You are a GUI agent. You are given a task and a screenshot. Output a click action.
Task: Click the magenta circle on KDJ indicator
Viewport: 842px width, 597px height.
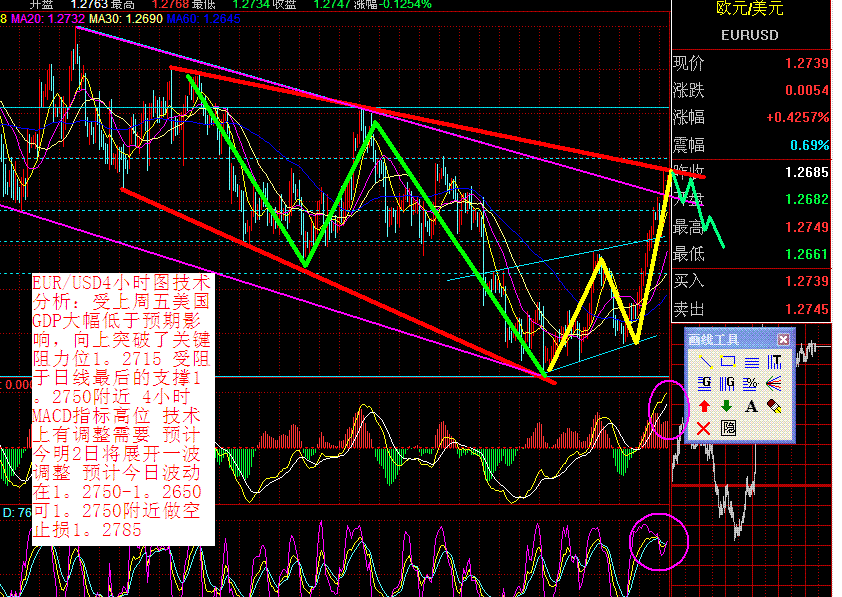(x=659, y=541)
